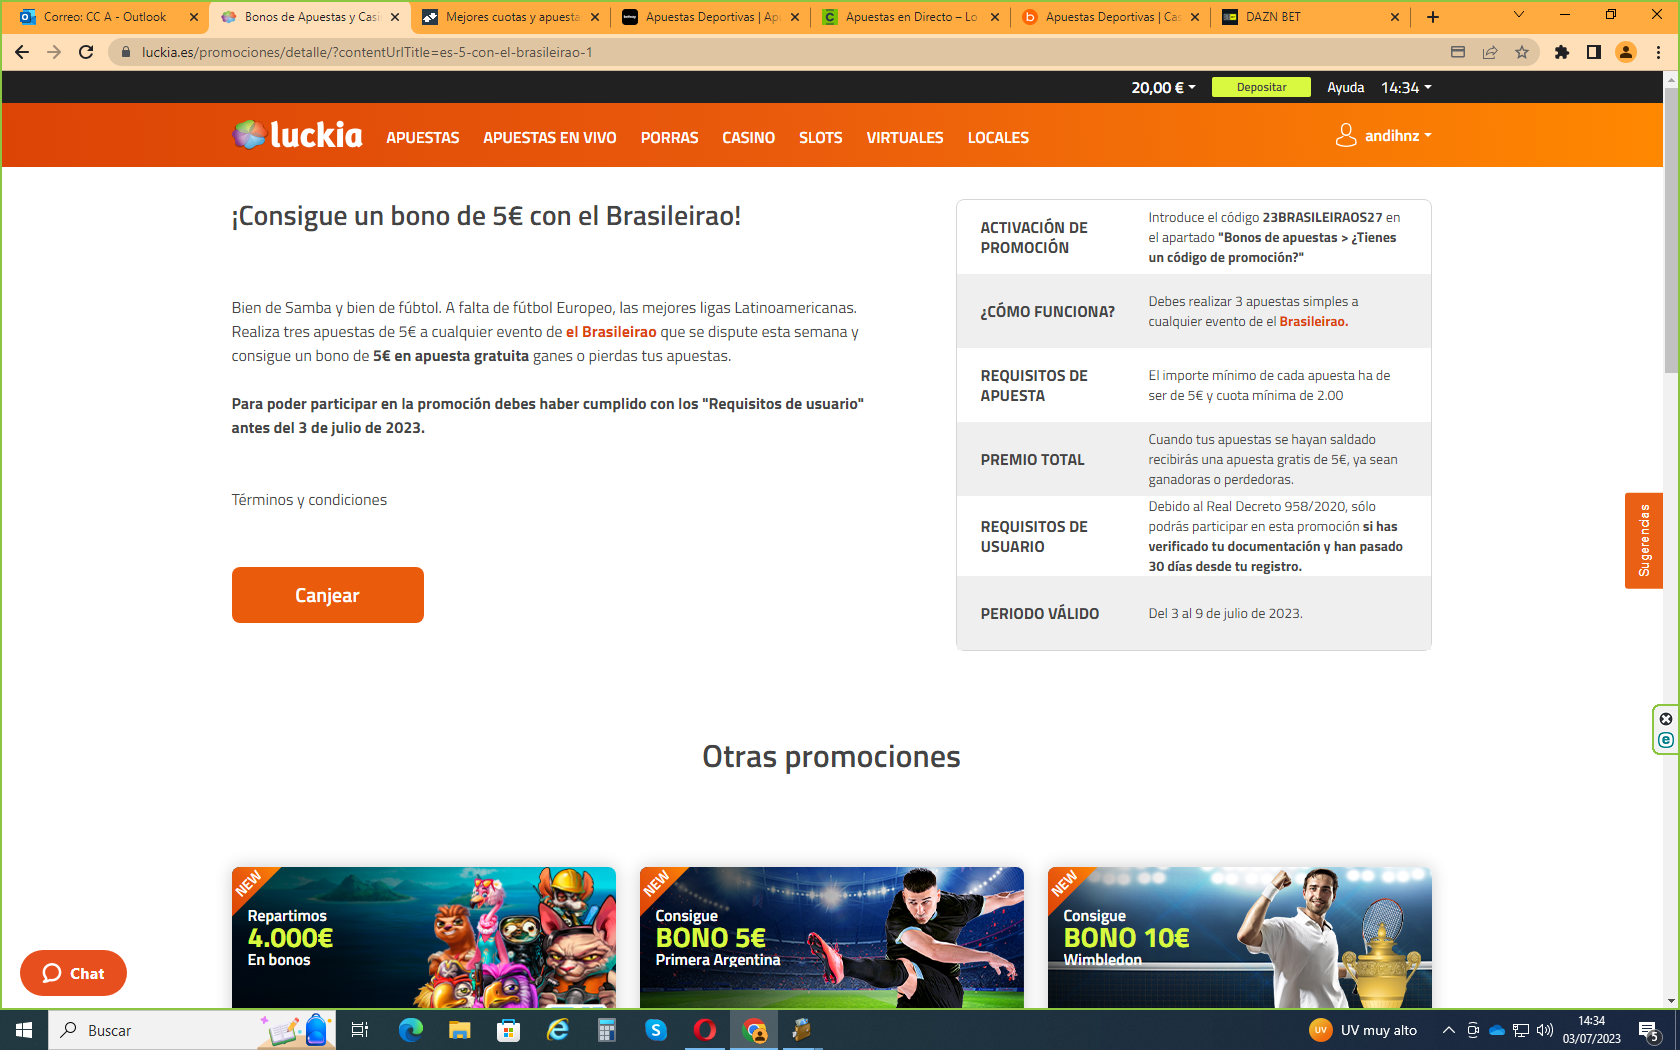
Task: Switch to Mejores cuotas y apuestas tab
Action: coord(510,17)
